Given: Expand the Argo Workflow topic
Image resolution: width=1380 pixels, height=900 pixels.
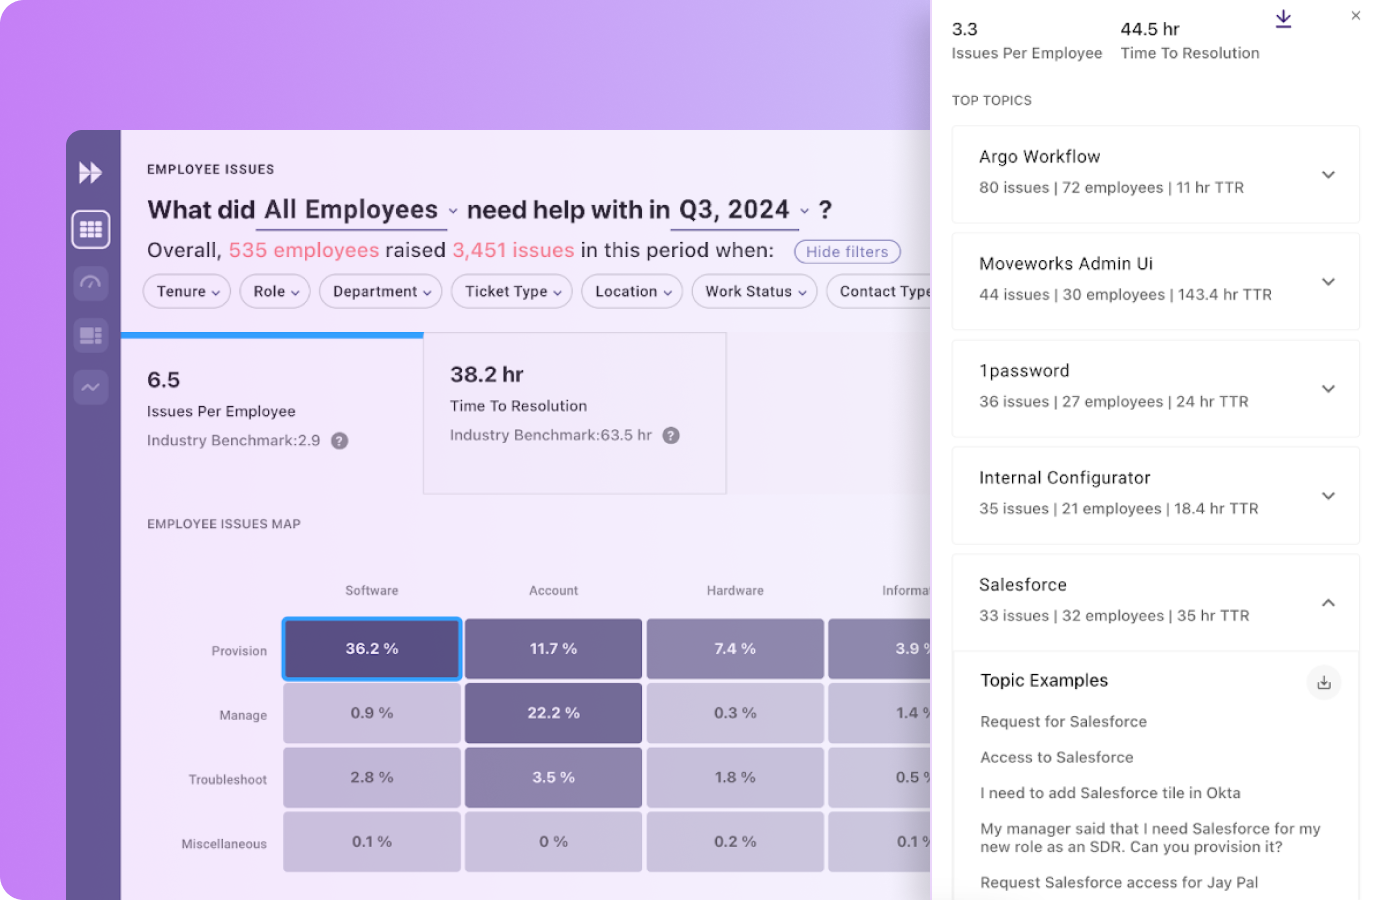Looking at the screenshot, I should click(x=1328, y=174).
